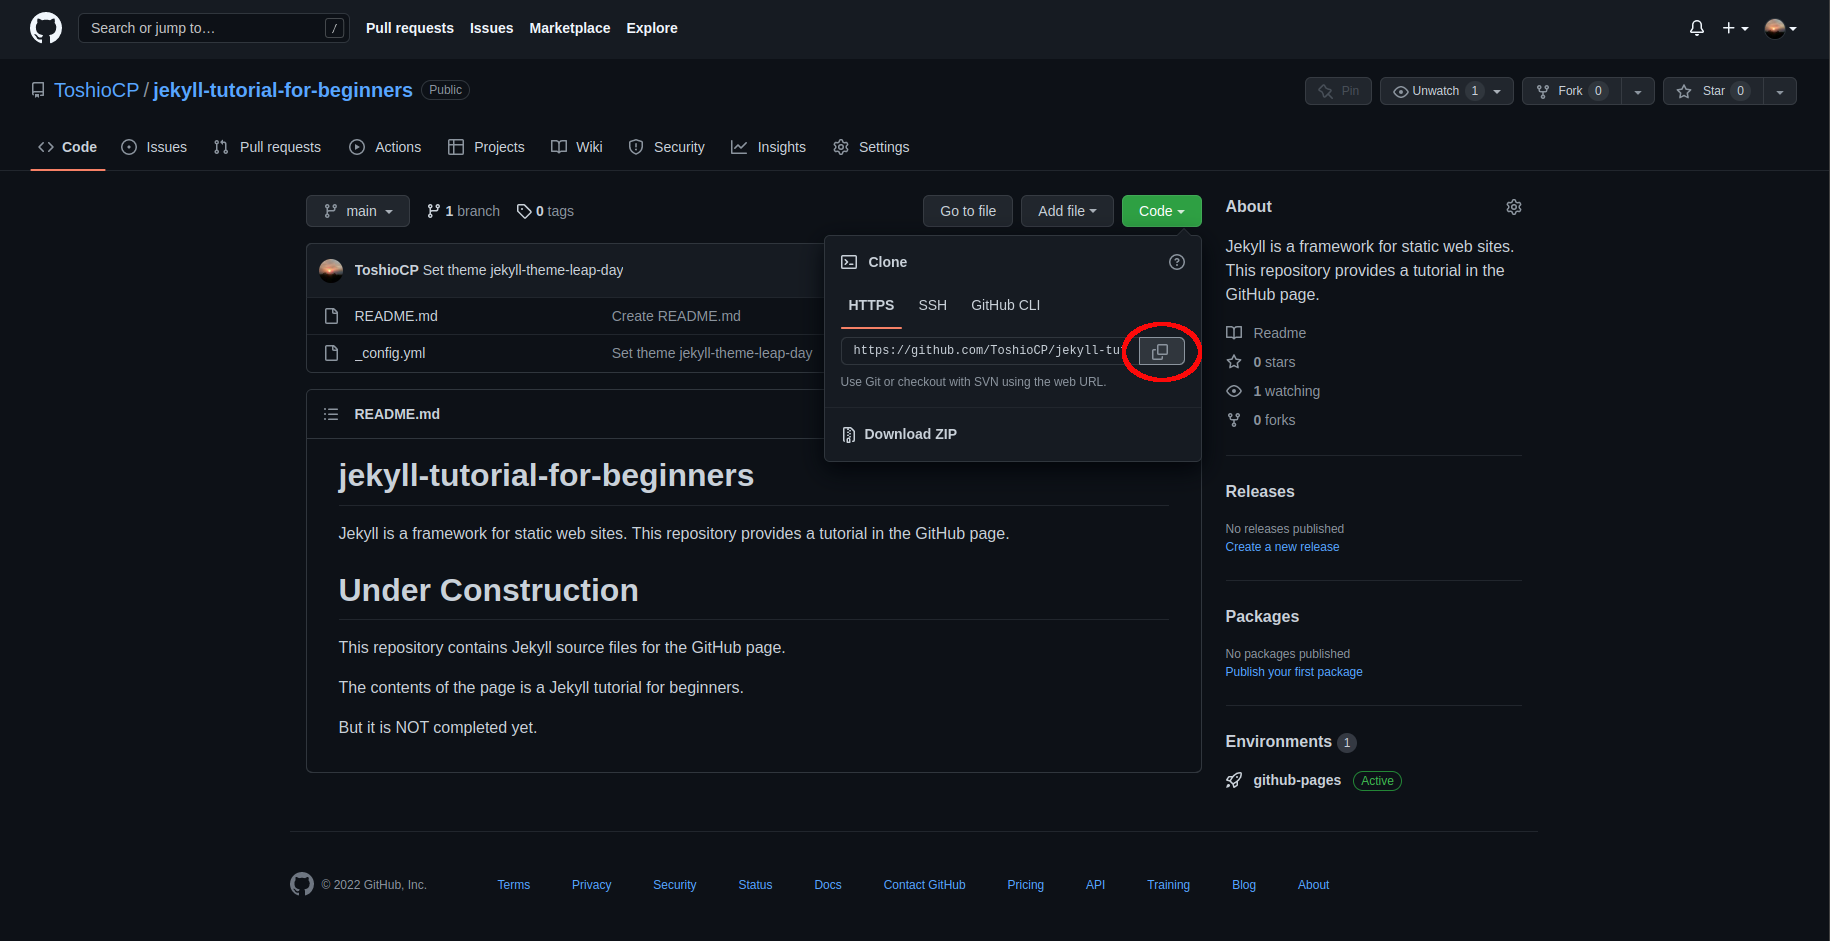The width and height of the screenshot is (1830, 941).
Task: Click the Clone help question-mark icon
Action: 1177,262
